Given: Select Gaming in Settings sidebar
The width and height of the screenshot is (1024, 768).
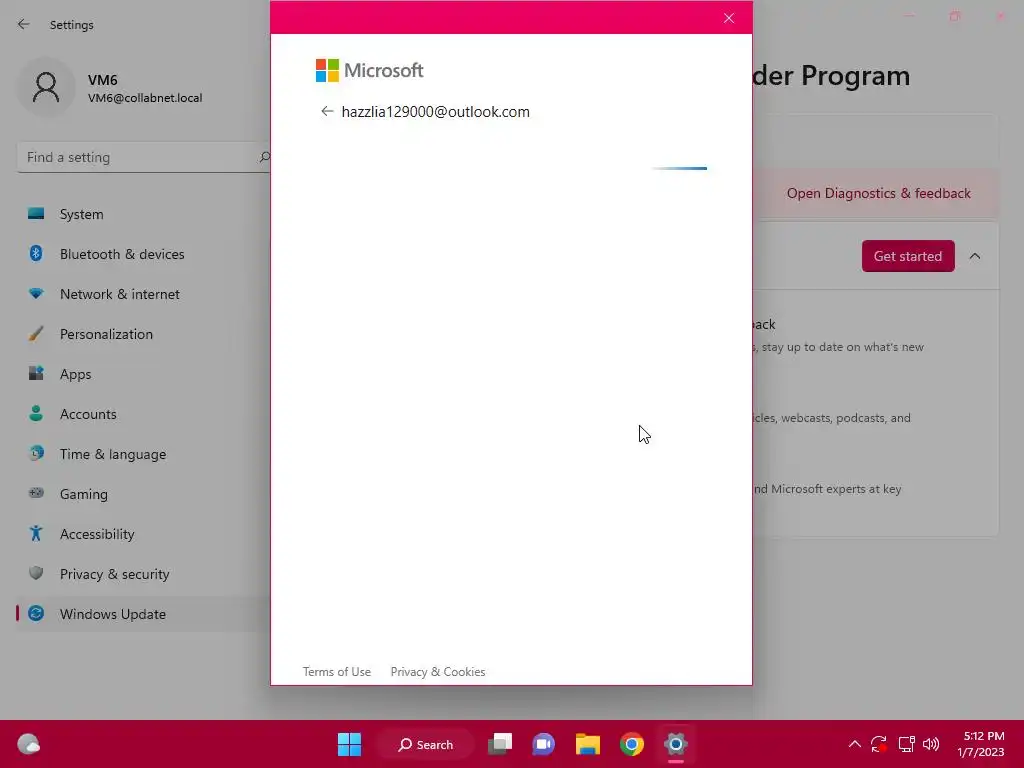Looking at the screenshot, I should [x=144, y=494].
